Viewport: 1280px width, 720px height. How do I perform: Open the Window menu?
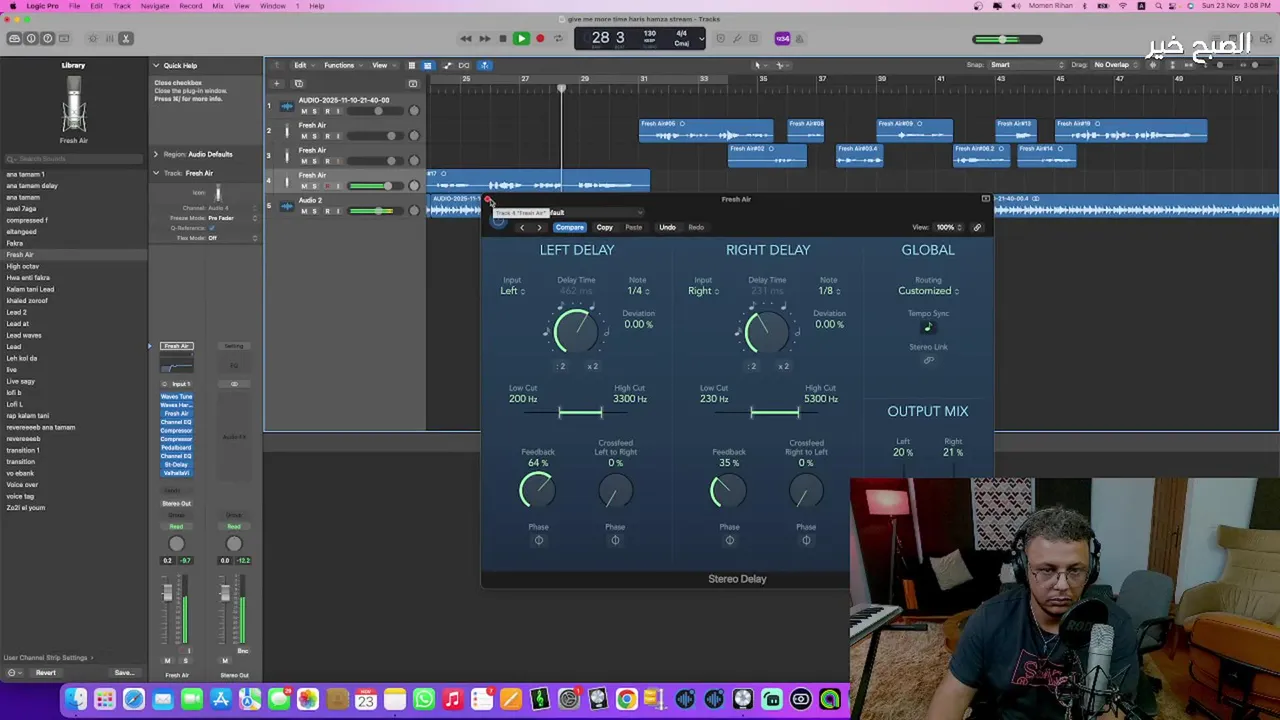273,6
